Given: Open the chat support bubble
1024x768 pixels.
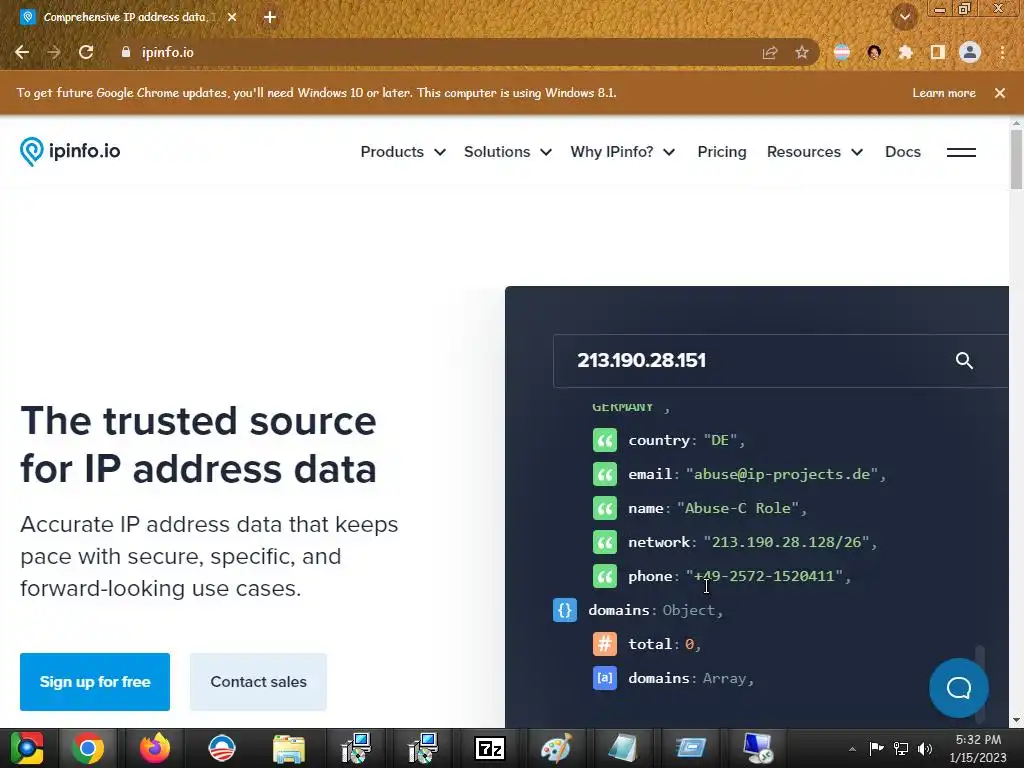Looking at the screenshot, I should point(959,688).
